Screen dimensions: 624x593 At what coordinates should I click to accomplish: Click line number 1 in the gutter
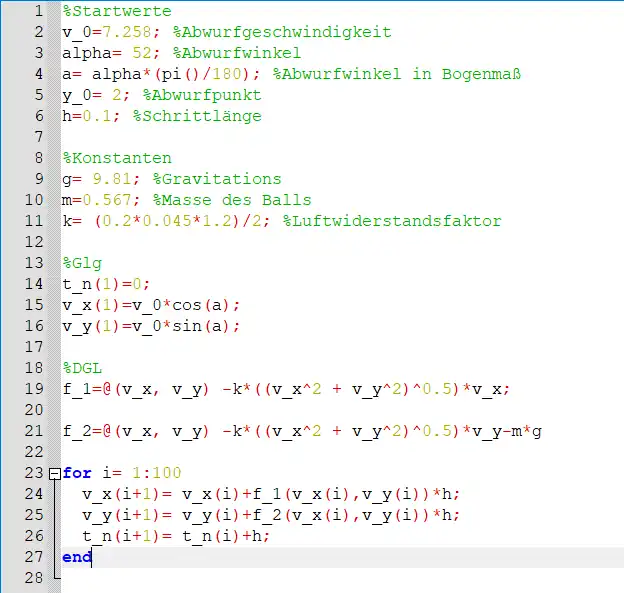click(37, 11)
